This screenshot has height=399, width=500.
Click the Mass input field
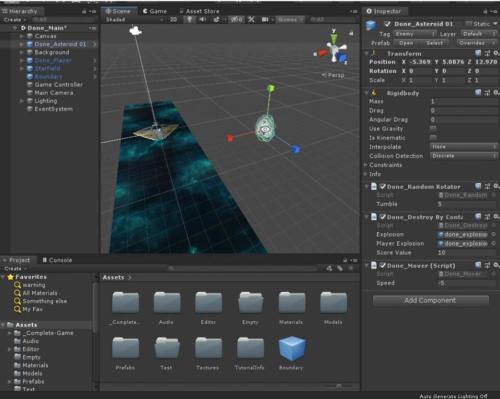coord(463,101)
